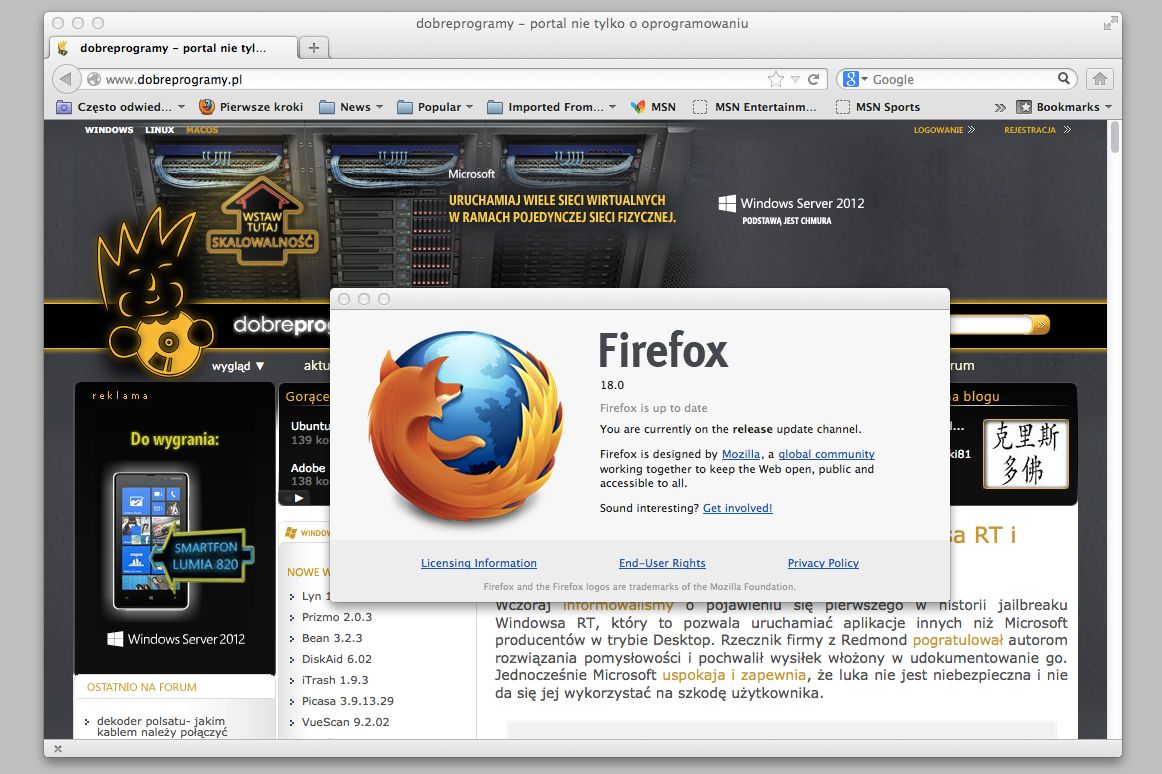This screenshot has width=1162, height=774.
Task: Open the Bookmarks menu button
Action: point(1064,107)
